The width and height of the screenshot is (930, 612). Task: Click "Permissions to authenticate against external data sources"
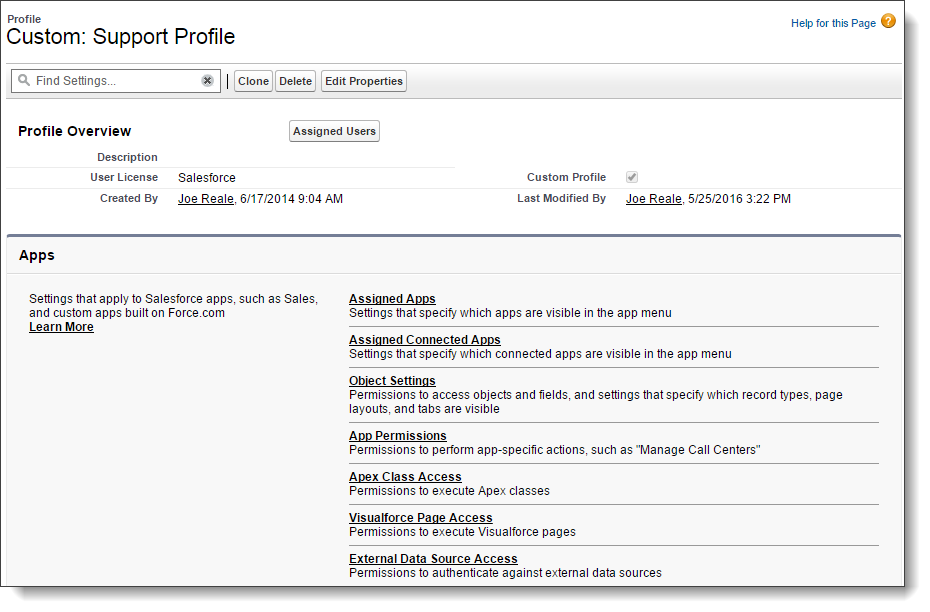tap(505, 573)
